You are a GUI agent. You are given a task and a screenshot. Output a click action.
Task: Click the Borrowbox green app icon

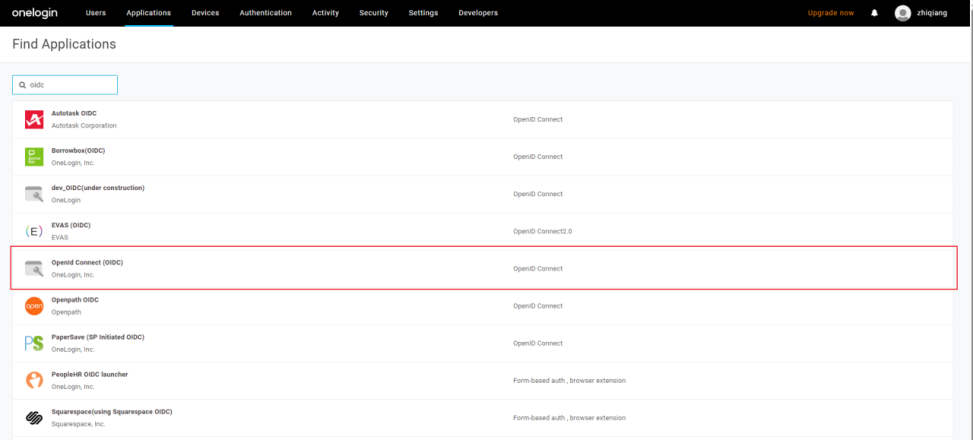tap(34, 157)
